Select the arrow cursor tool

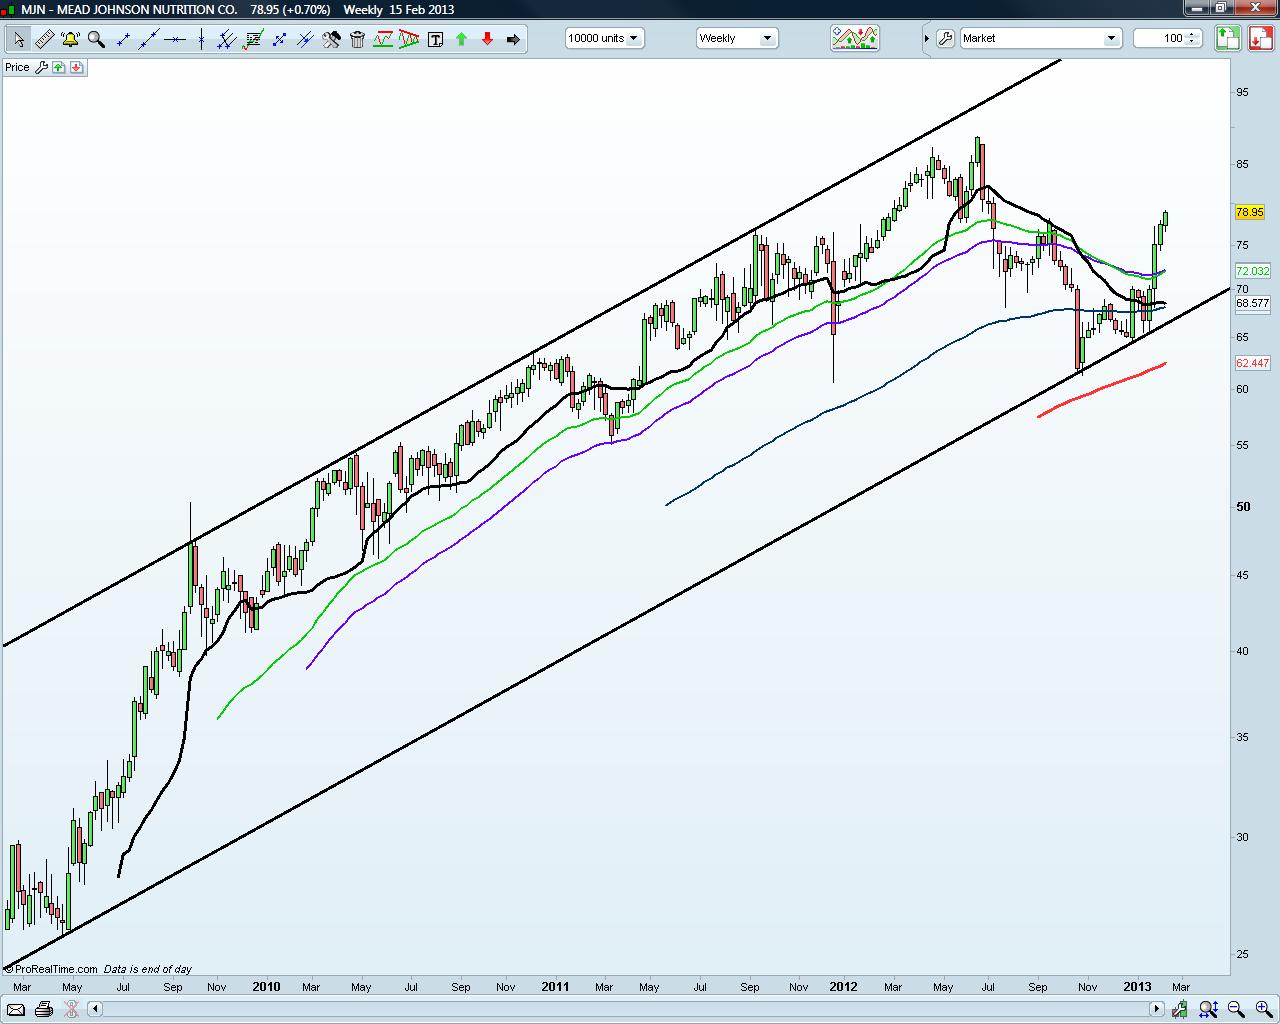(x=18, y=39)
